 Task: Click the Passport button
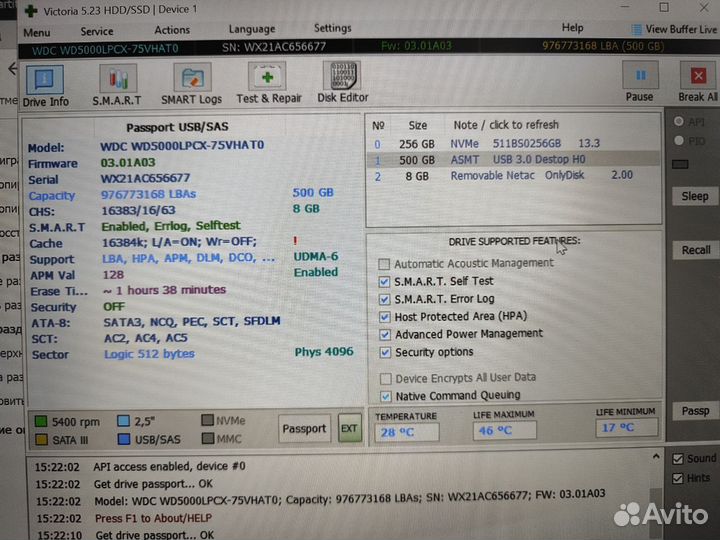(x=304, y=428)
